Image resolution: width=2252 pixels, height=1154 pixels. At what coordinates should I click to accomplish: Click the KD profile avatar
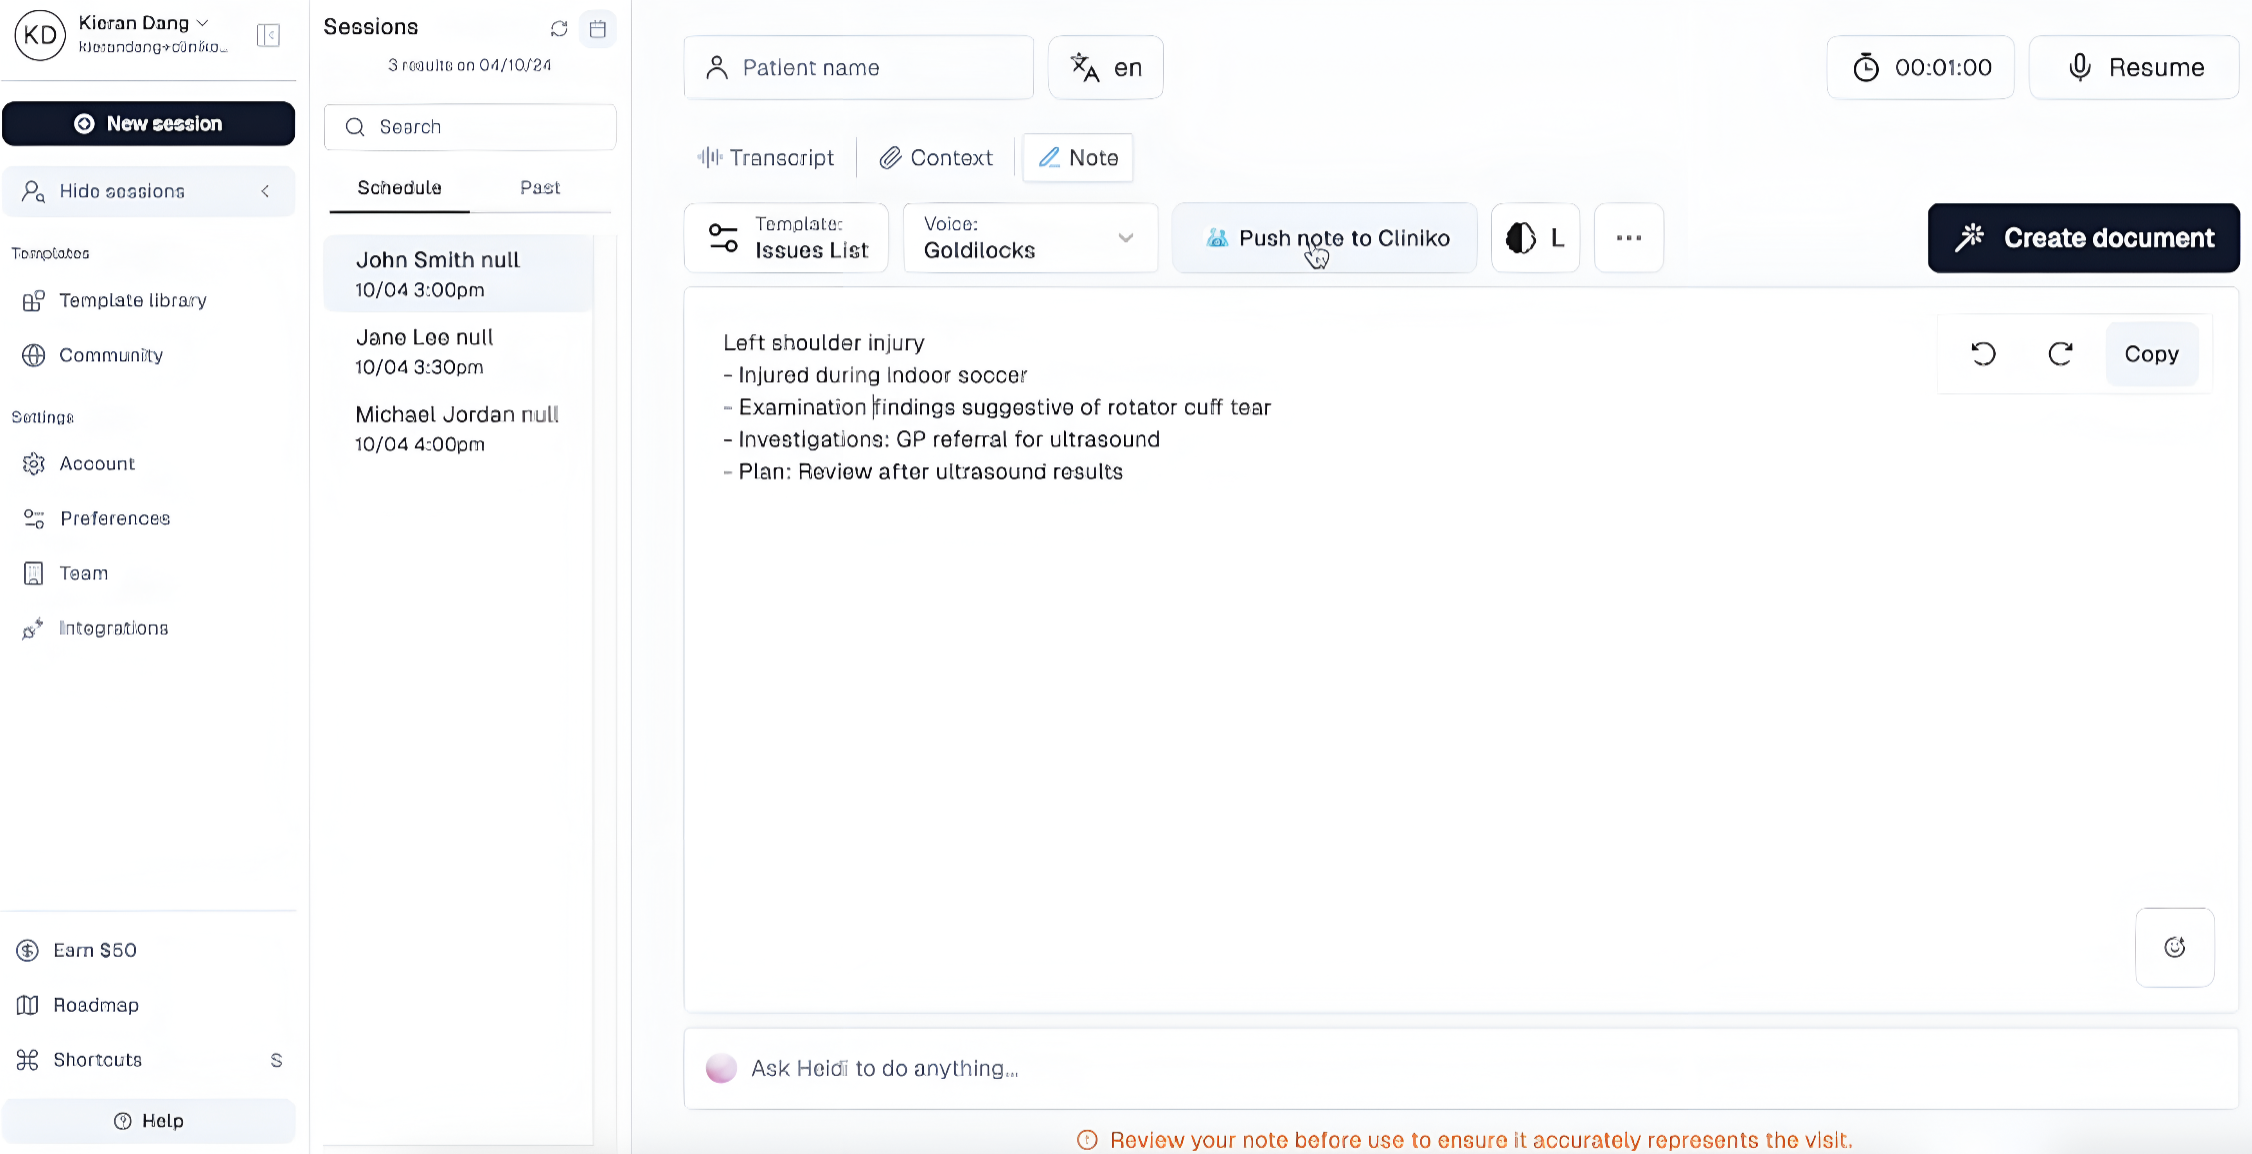[x=40, y=35]
